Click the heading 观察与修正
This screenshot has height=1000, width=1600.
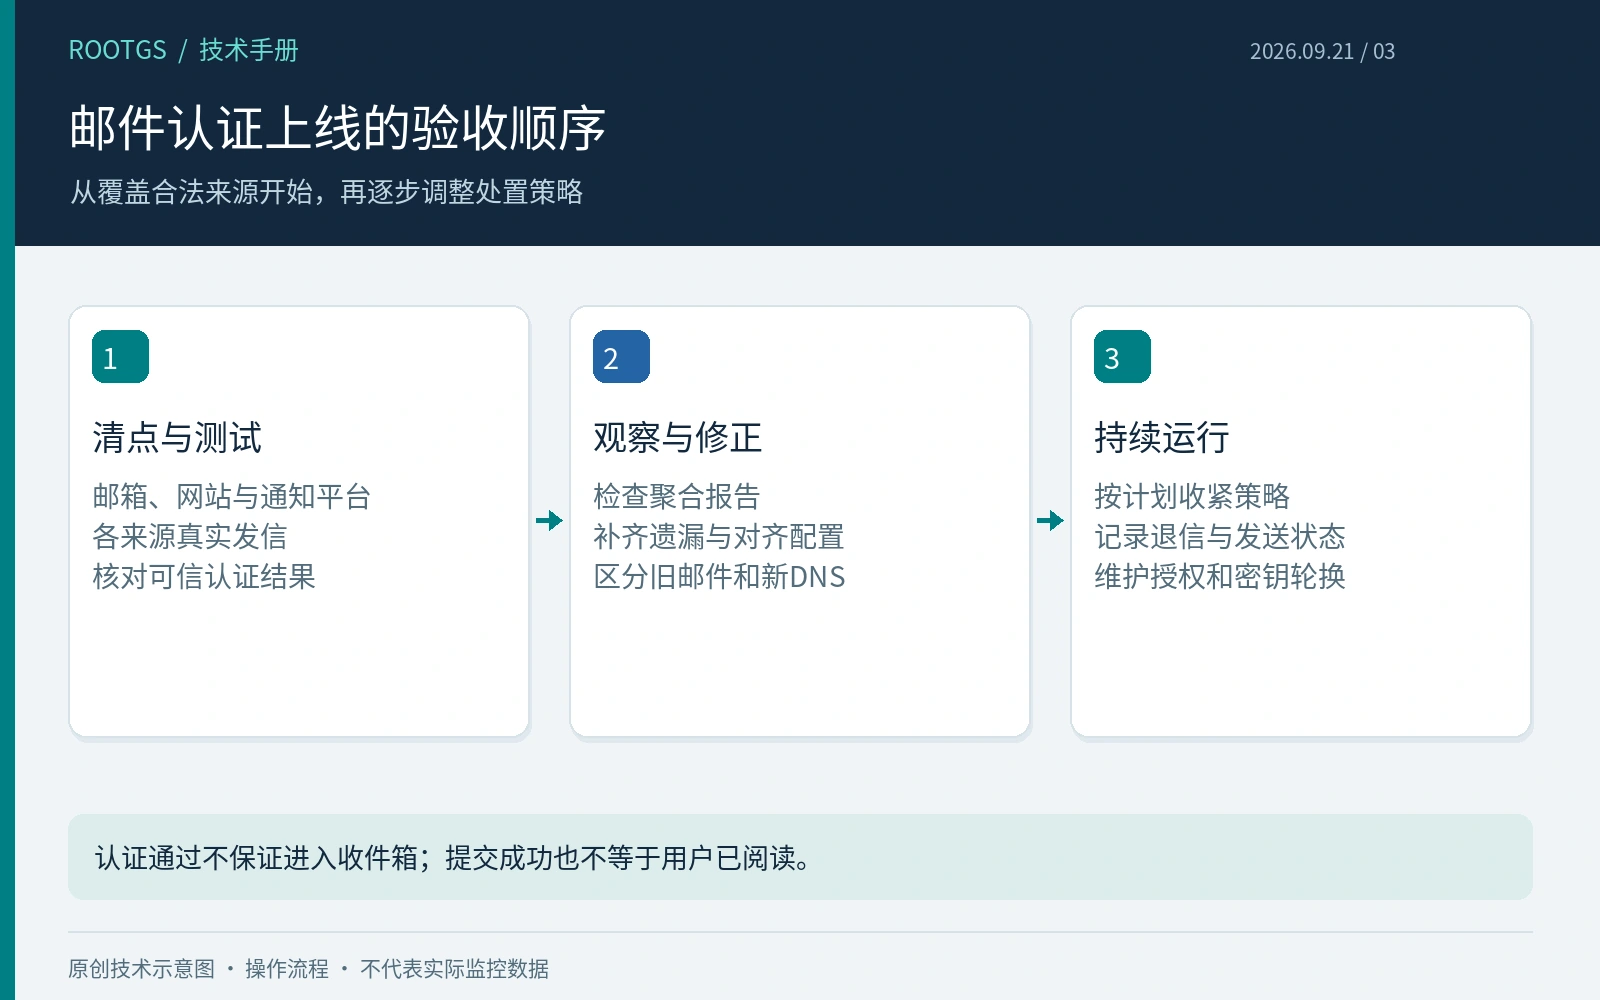[678, 437]
